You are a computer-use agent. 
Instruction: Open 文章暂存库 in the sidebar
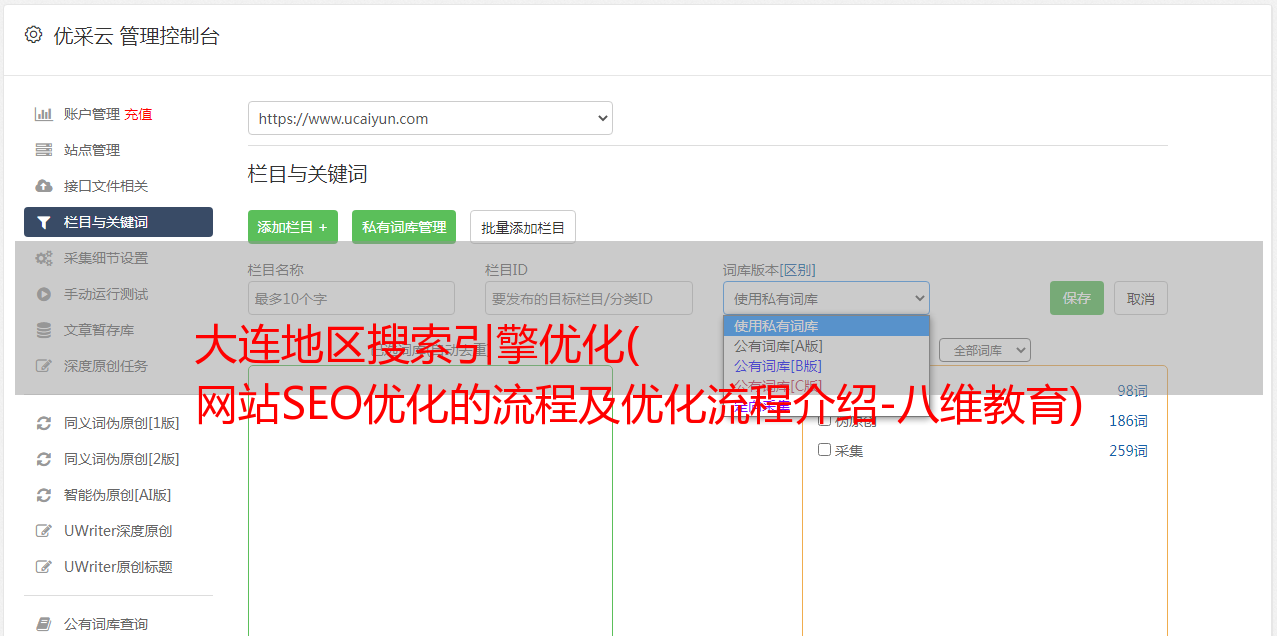point(99,330)
